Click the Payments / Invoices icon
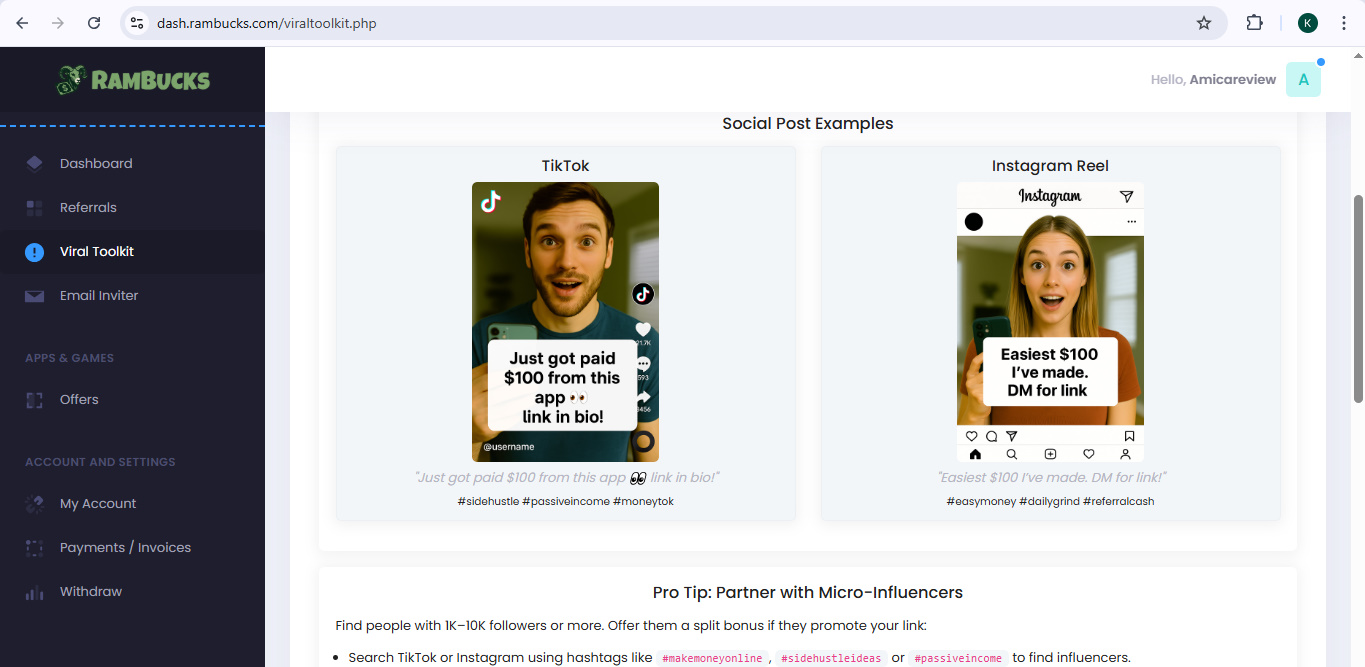 point(35,548)
